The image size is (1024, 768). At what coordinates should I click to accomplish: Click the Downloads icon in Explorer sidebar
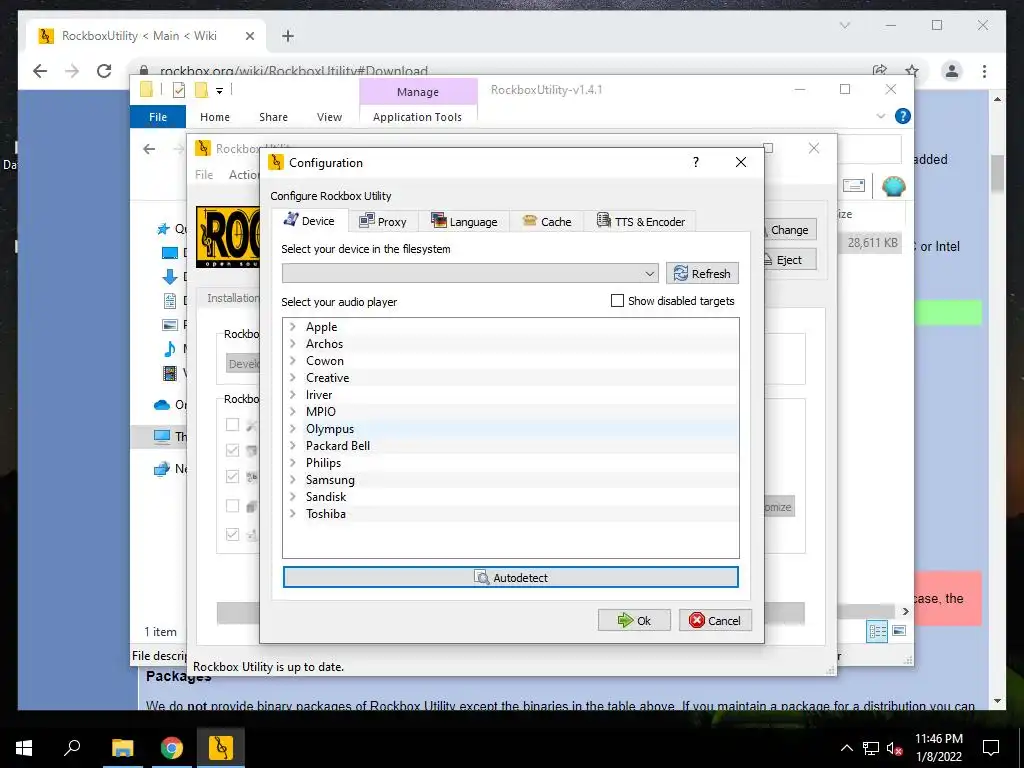(169, 277)
